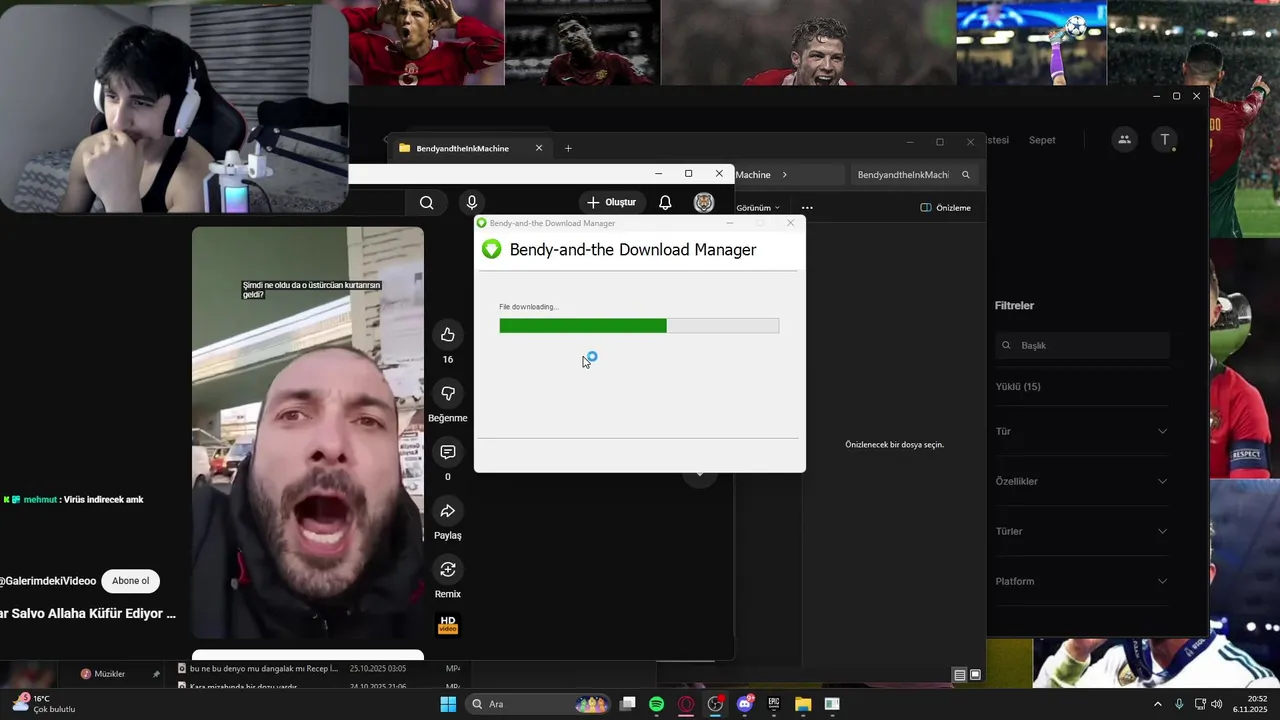This screenshot has width=1280, height=720.
Task: Click the weather widget showing 16°C
Action: (x=42, y=704)
